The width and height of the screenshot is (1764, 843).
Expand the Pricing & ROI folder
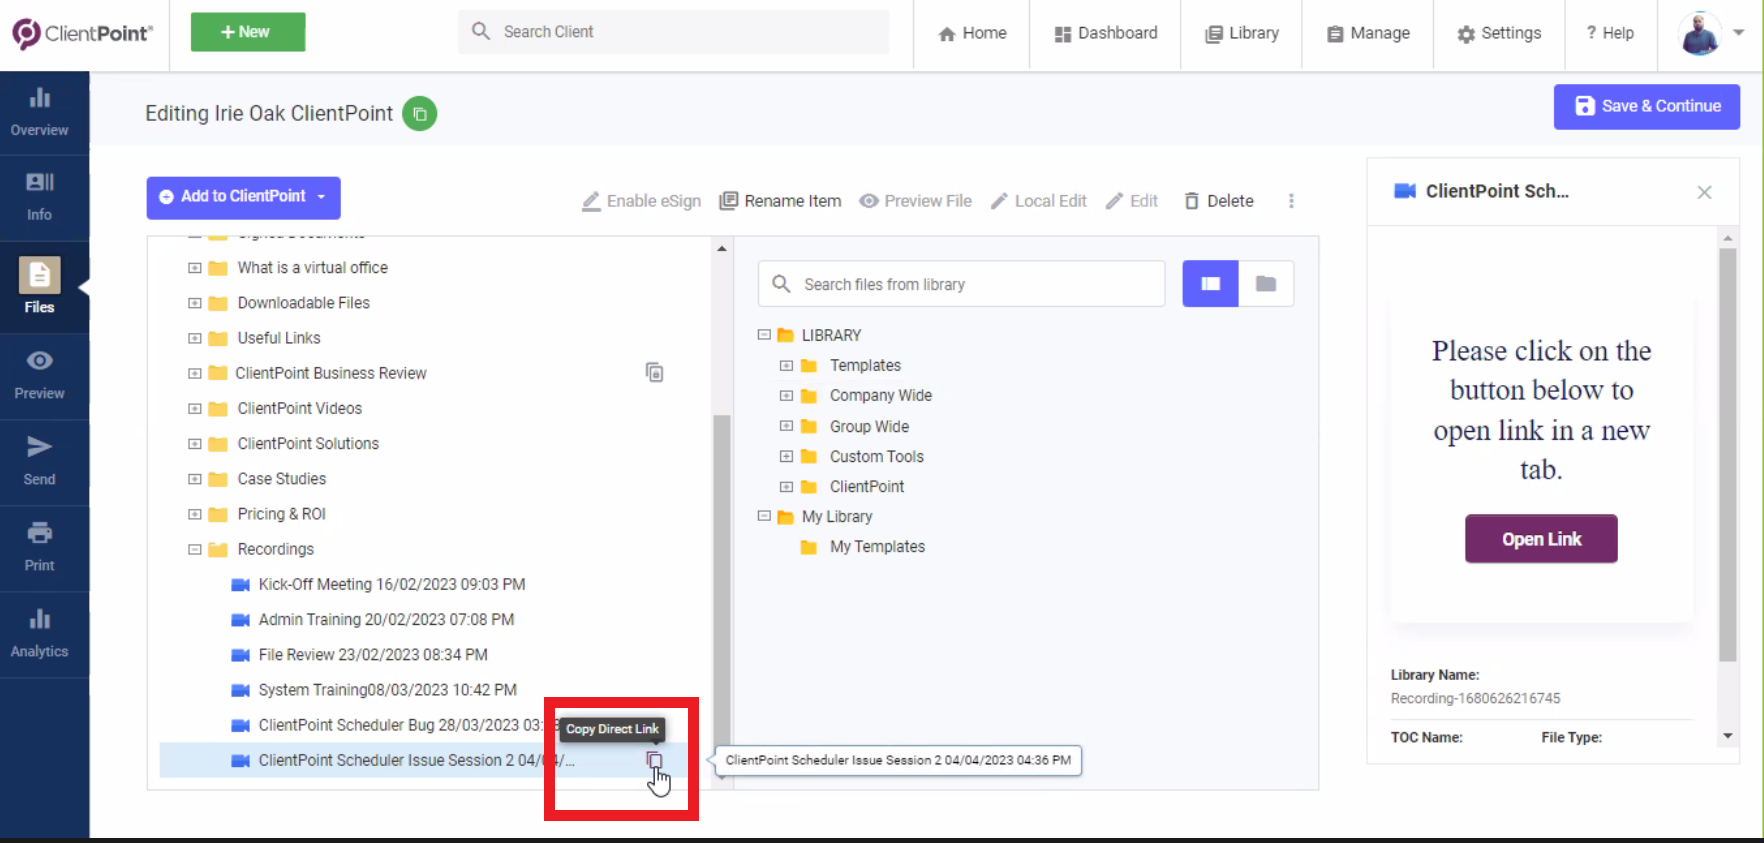click(195, 514)
